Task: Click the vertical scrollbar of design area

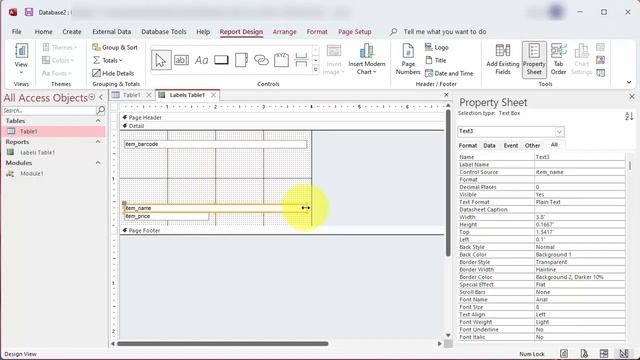Action: pyautogui.click(x=448, y=183)
